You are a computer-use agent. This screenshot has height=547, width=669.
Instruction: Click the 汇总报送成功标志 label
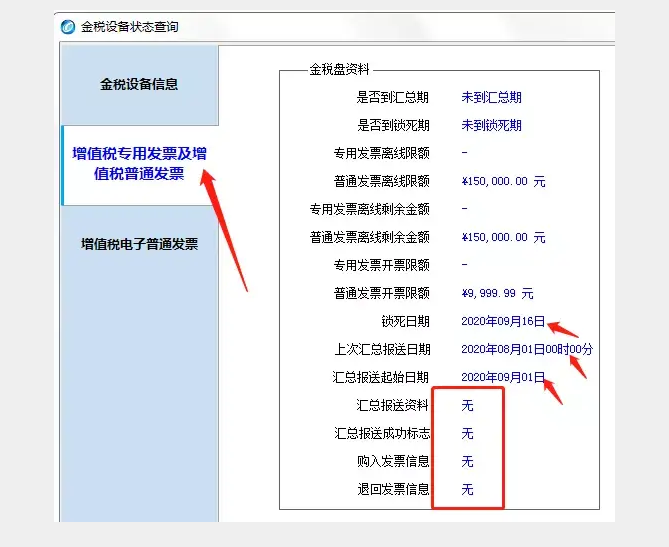(382, 434)
